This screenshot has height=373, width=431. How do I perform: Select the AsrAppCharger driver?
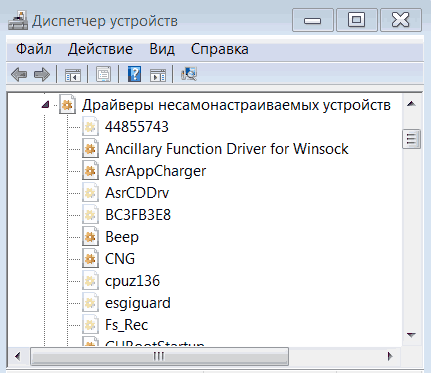[156, 171]
